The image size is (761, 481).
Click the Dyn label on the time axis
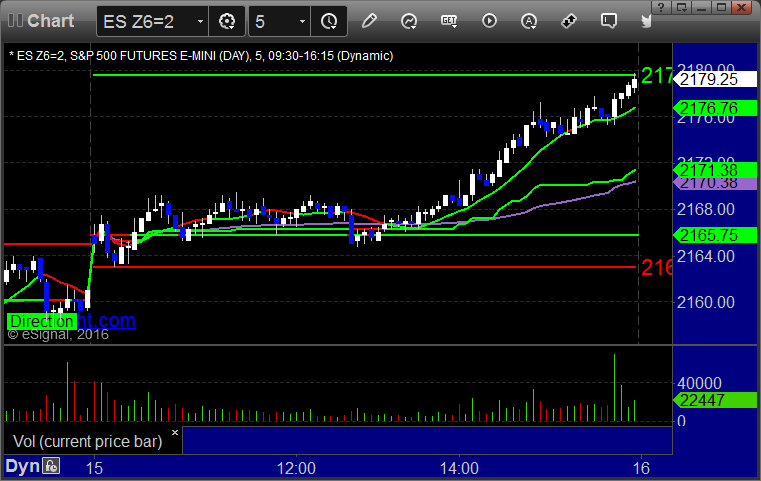pos(22,466)
